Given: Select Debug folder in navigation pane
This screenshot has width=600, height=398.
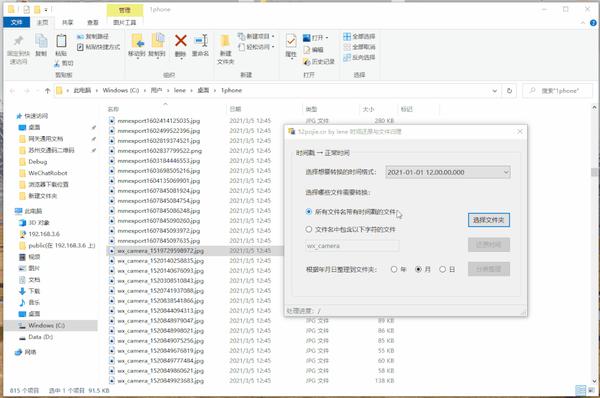Looking at the screenshot, I should [38, 161].
